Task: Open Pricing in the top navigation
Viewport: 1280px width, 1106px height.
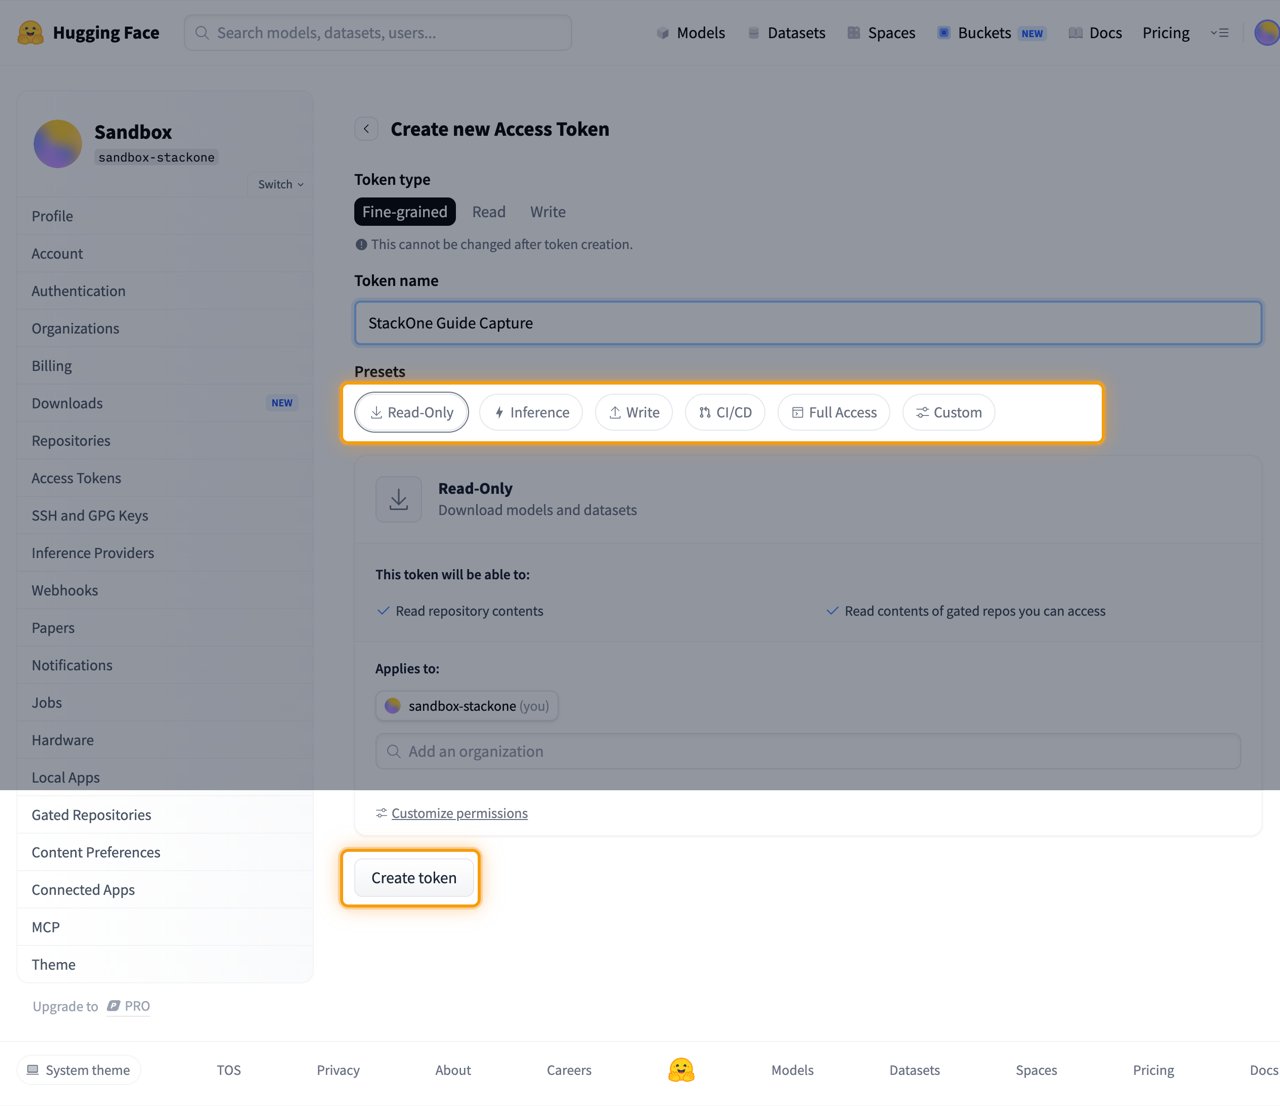Action: pos(1166,33)
